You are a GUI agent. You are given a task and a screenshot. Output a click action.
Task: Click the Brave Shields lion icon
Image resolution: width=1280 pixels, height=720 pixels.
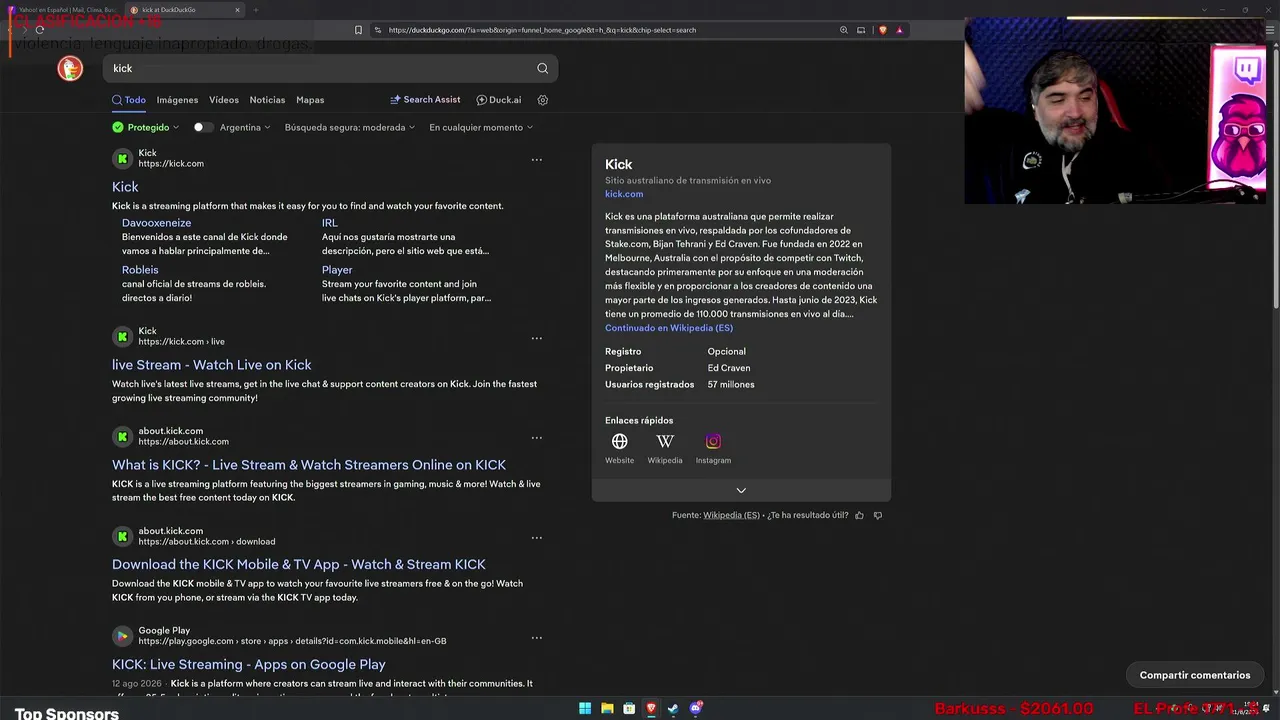pos(882,30)
